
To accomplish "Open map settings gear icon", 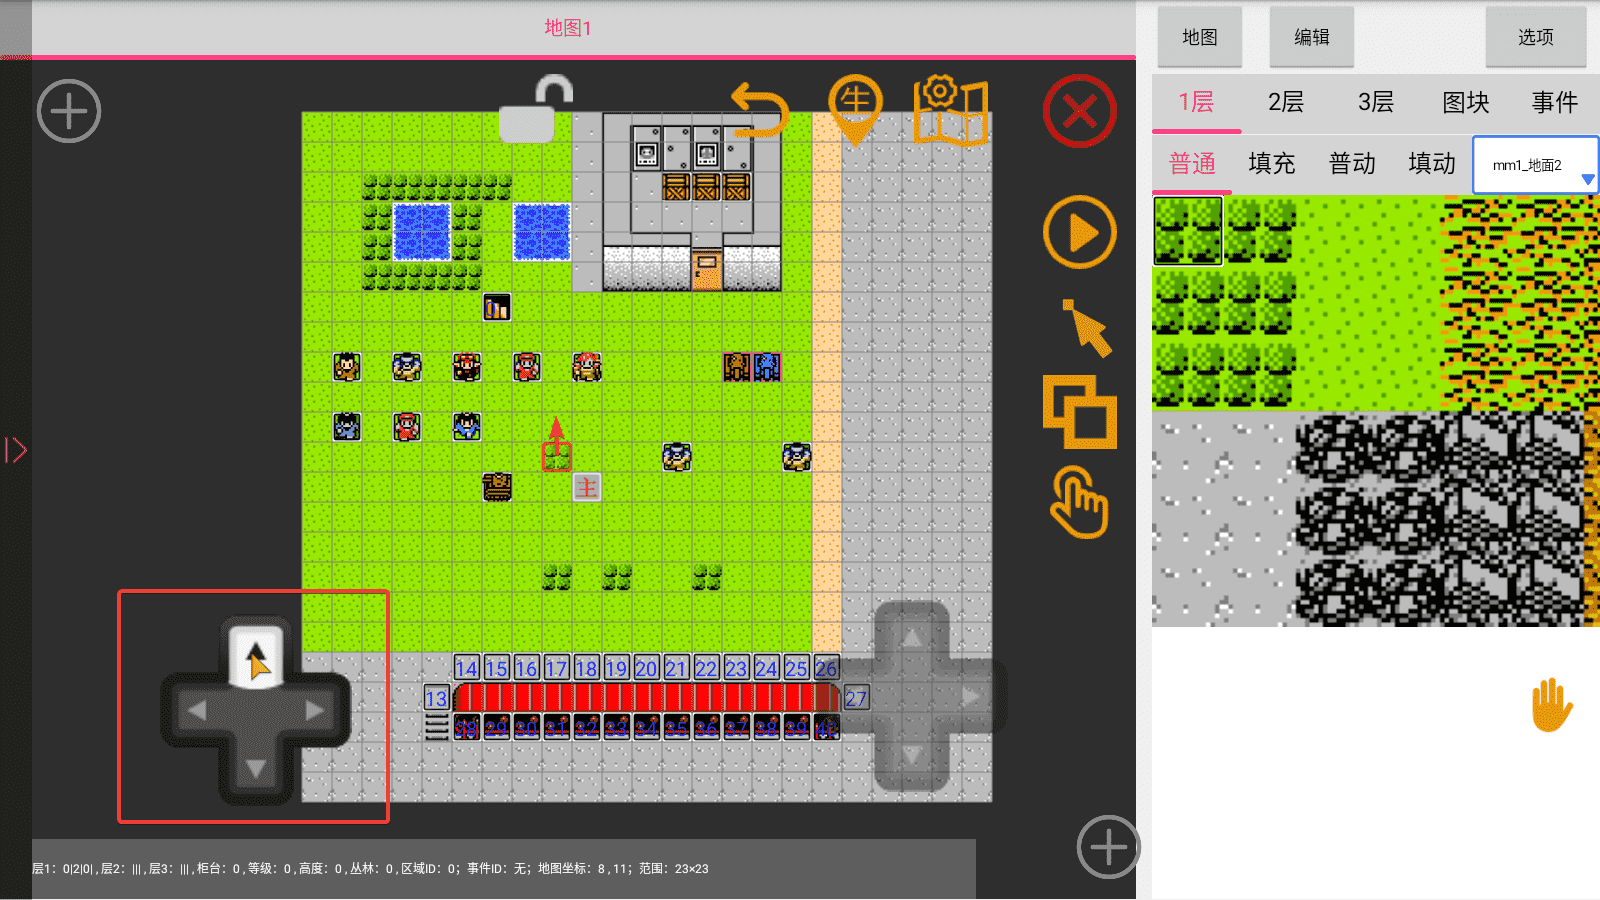I will [x=950, y=110].
